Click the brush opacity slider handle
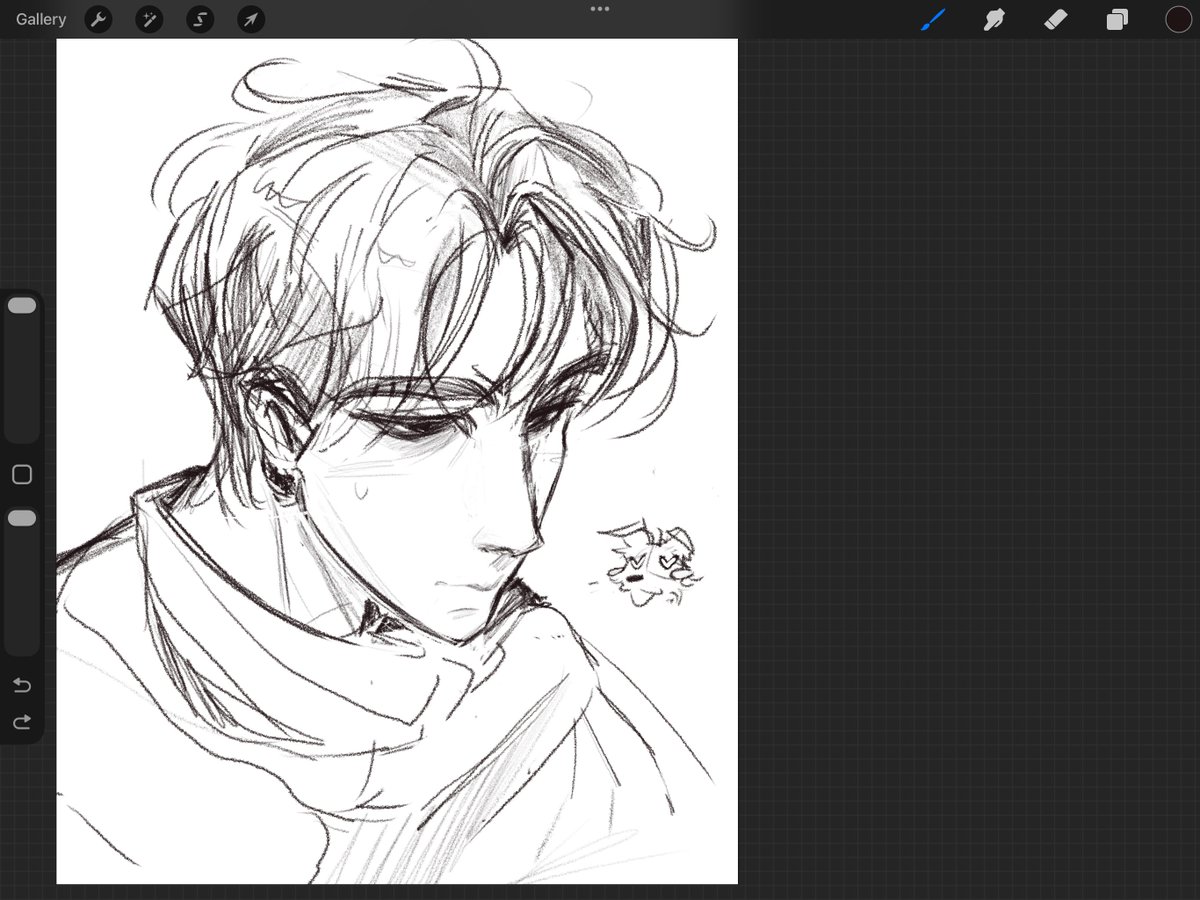Screen dimensions: 1200x900 click(22, 518)
